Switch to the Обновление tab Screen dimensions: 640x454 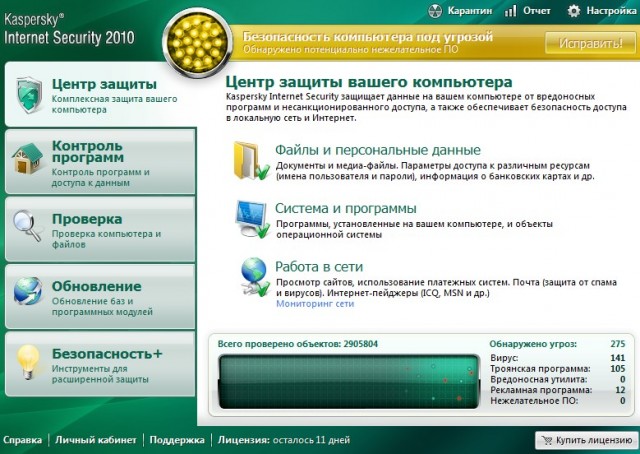click(x=100, y=296)
